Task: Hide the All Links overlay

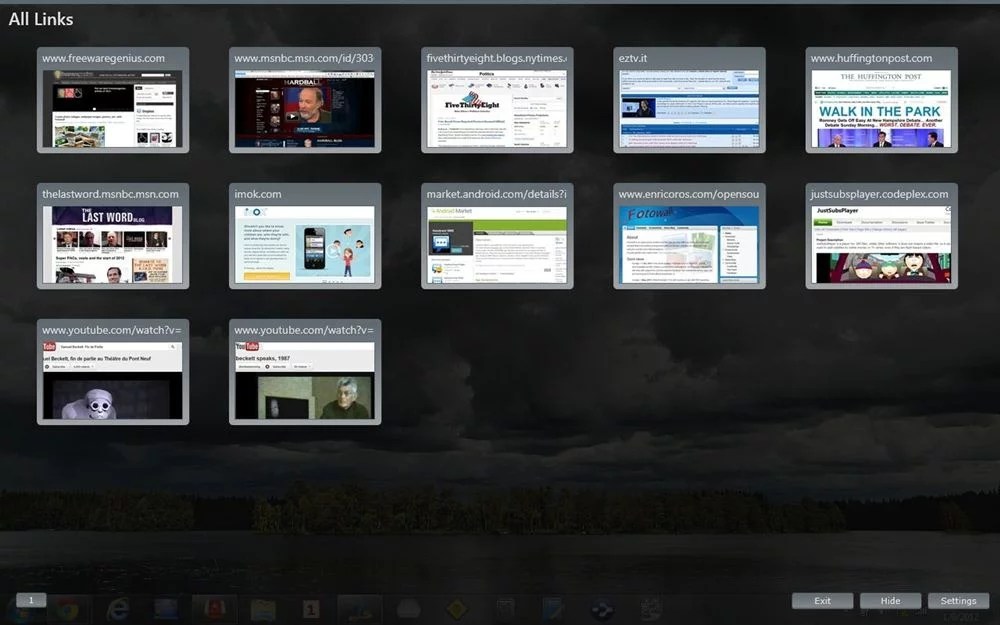Action: click(890, 600)
